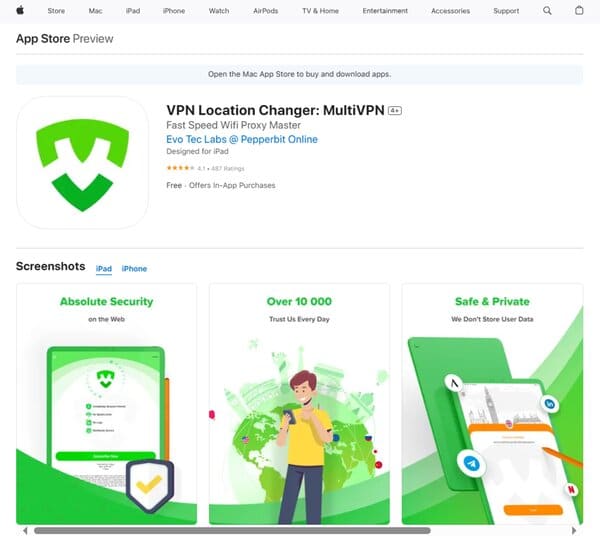This screenshot has width=600, height=547.
Task: Open the Safe & Private screenshot
Action: (492, 404)
